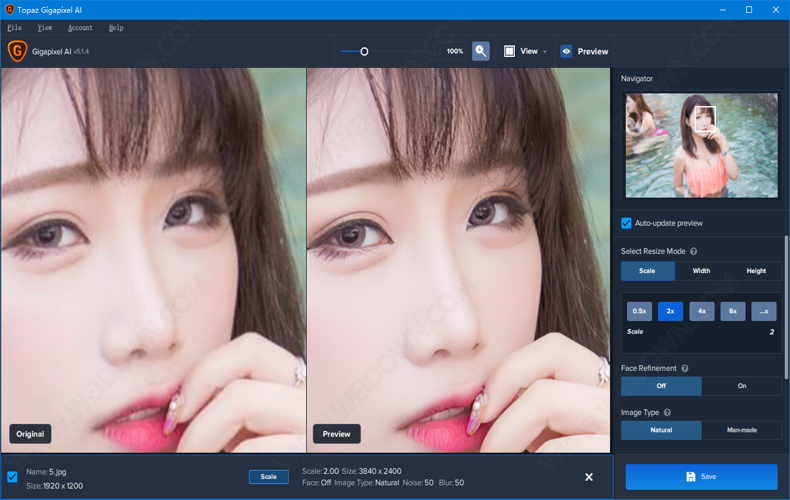
Task: Click the Preview eye icon
Action: (x=566, y=51)
